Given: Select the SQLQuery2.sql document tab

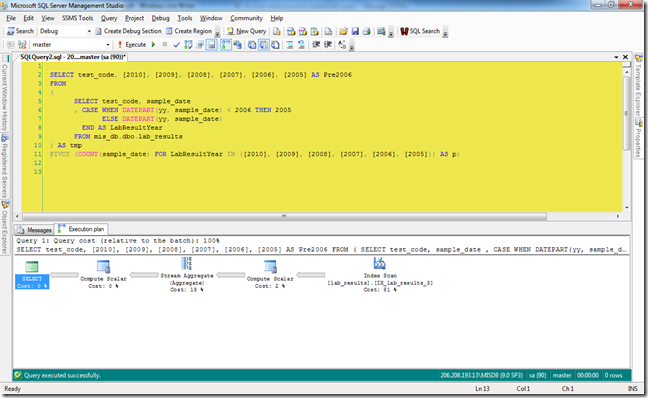Looking at the screenshot, I should (73, 57).
